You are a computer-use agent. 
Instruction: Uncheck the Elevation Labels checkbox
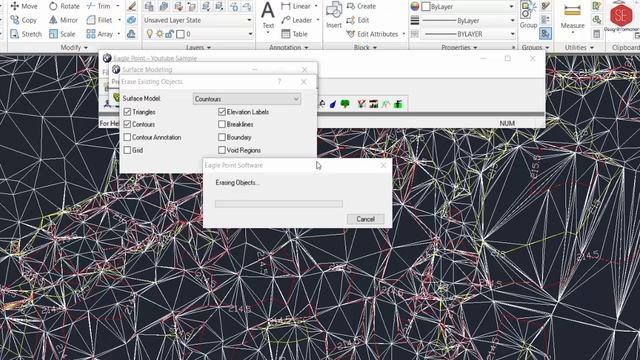[222, 111]
